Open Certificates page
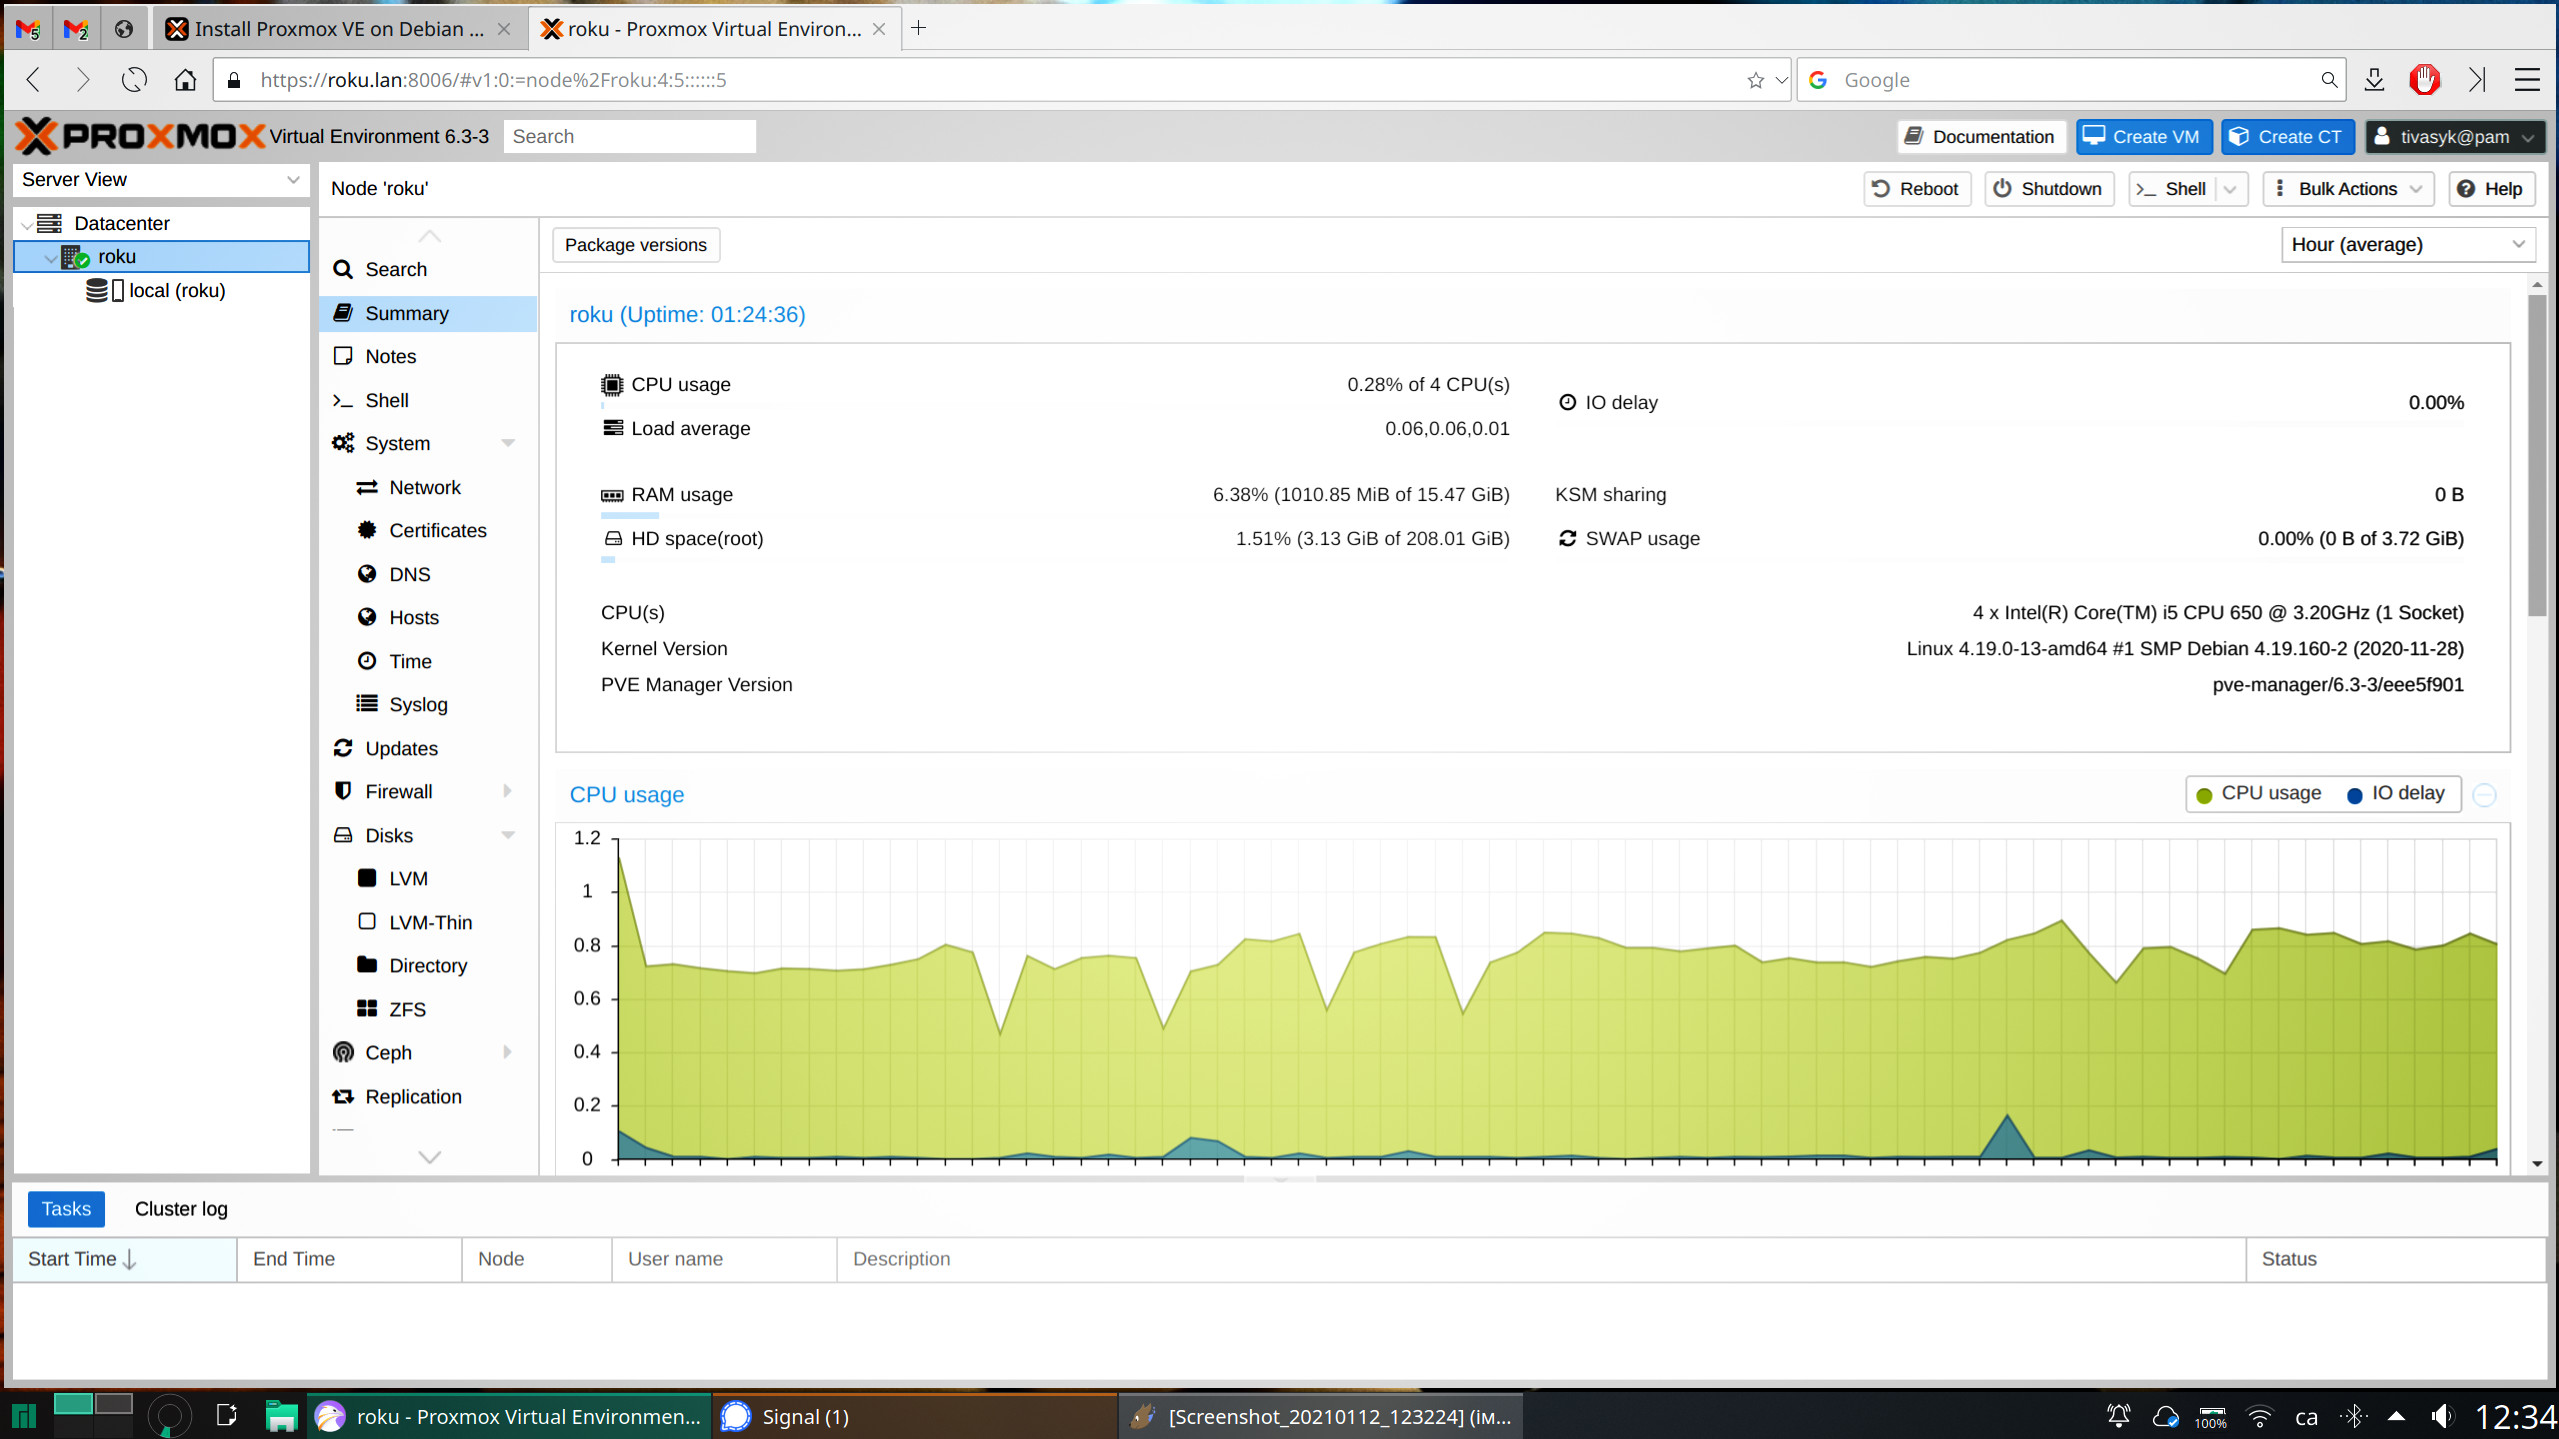Image resolution: width=2559 pixels, height=1439 pixels. pos(428,530)
